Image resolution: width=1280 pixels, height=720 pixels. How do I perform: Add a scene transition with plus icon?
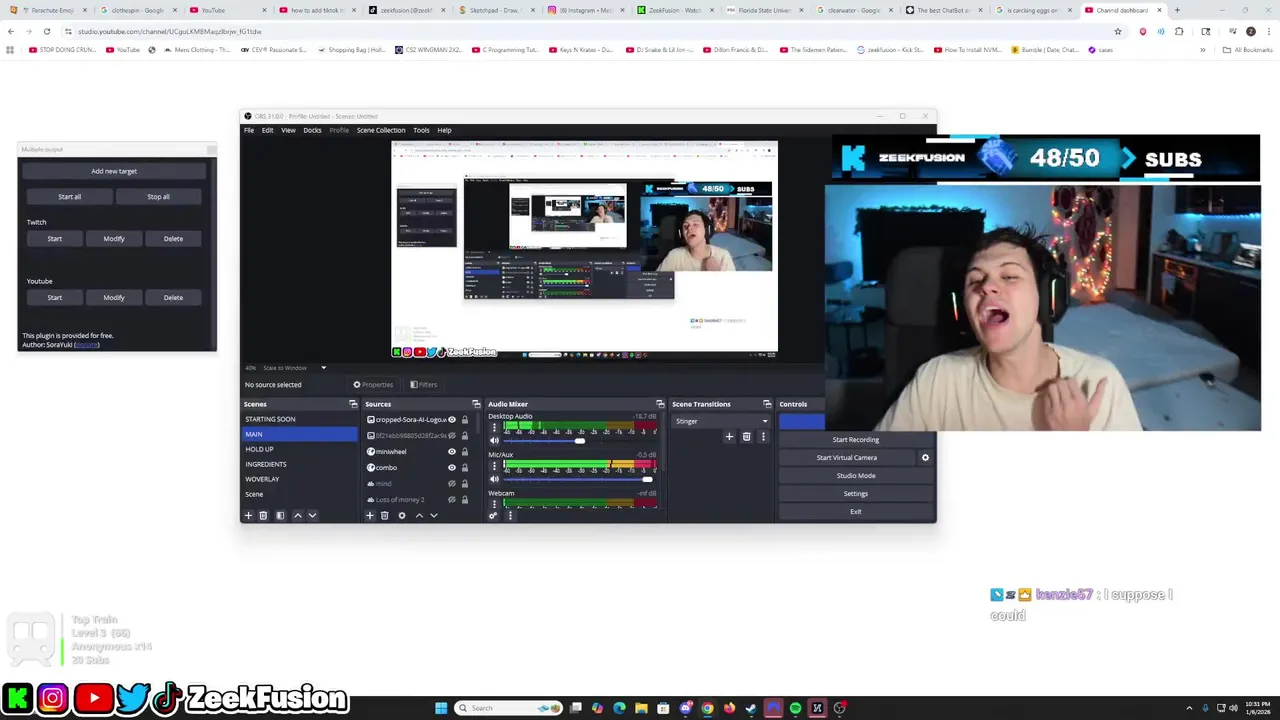click(729, 436)
